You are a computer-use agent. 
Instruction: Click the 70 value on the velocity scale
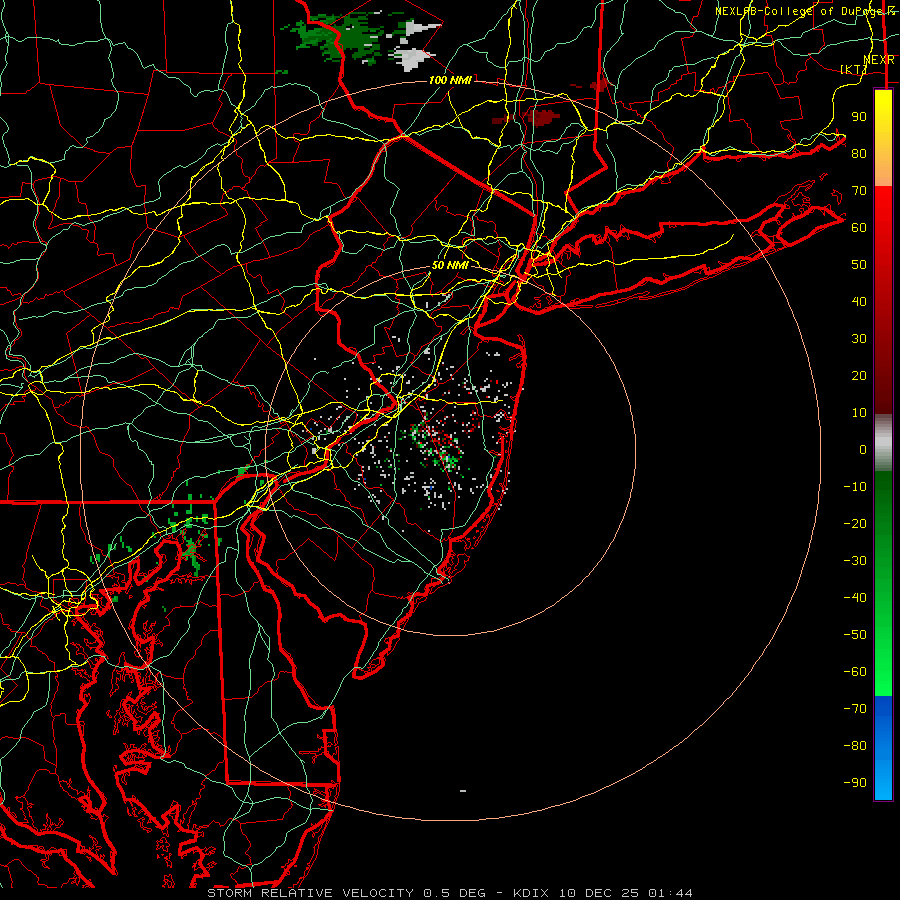coord(859,191)
